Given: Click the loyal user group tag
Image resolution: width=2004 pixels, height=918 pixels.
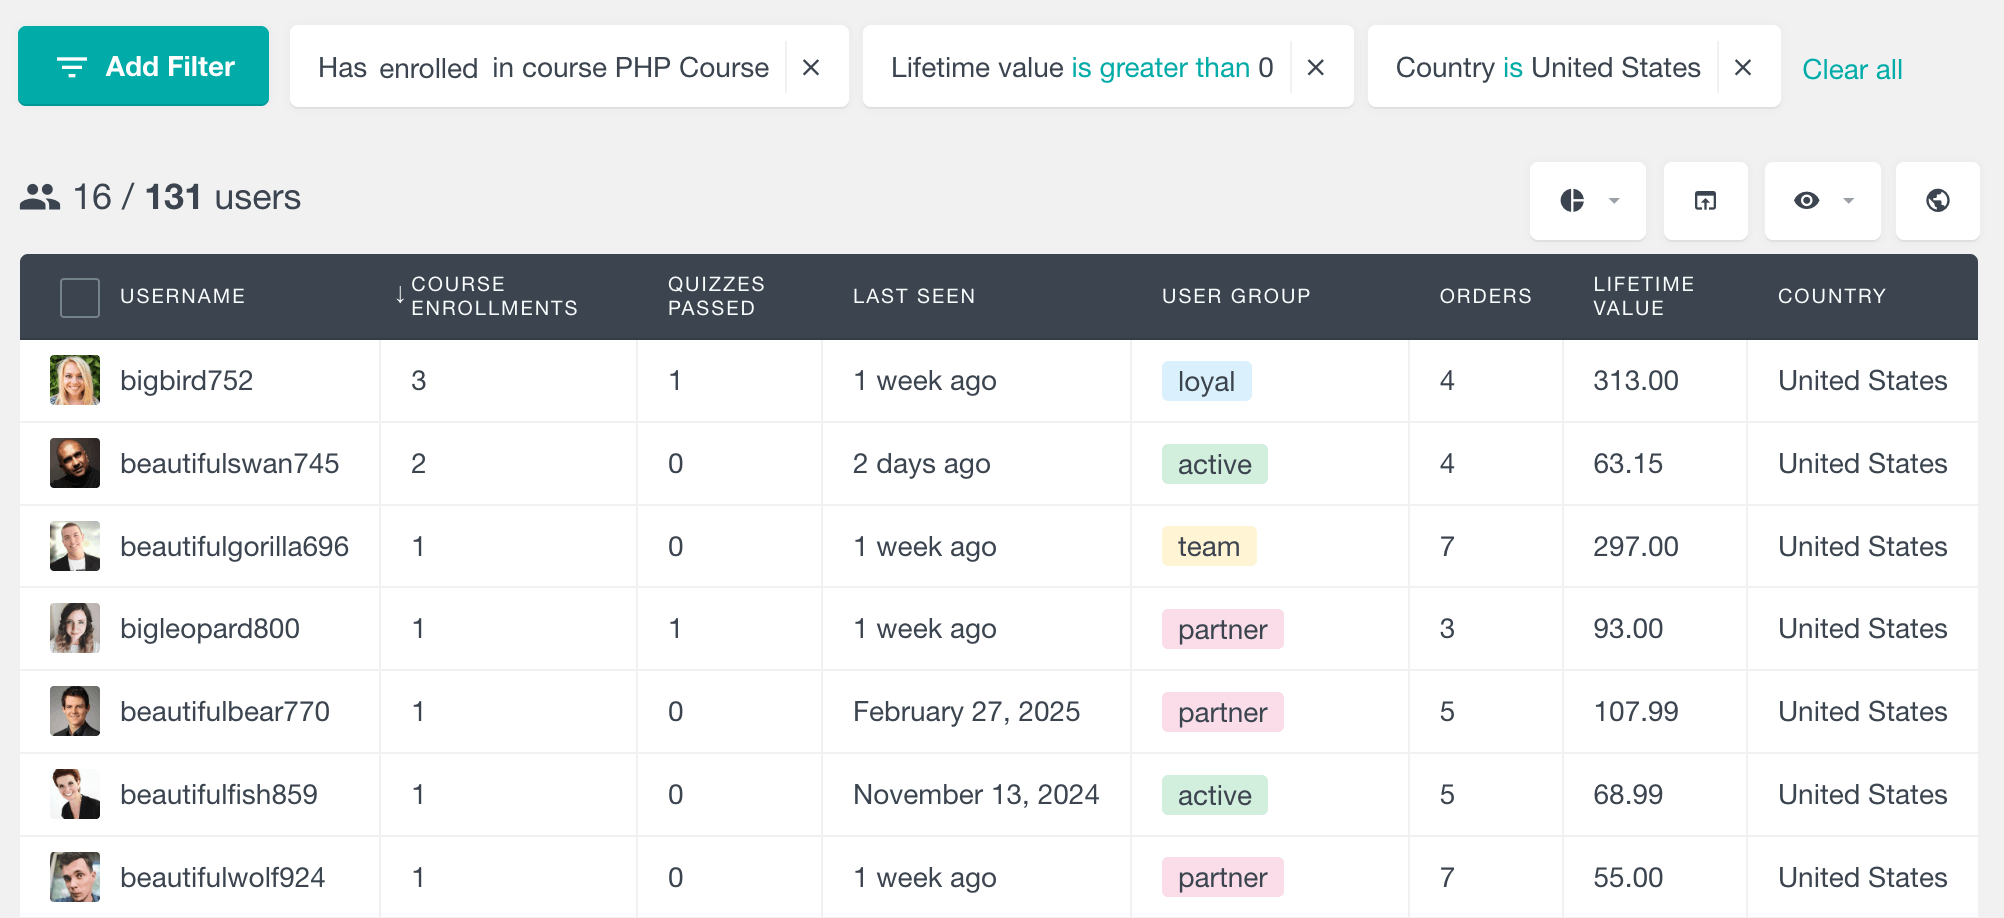Looking at the screenshot, I should coord(1206,381).
